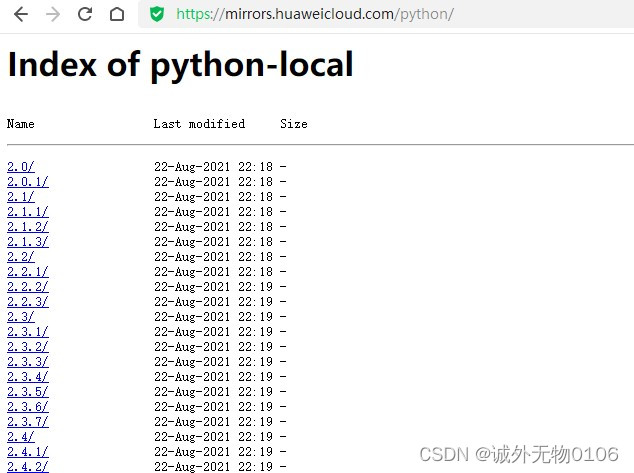Select the modified date of the 2.0/ row
The width and height of the screenshot is (634, 473).
coord(213,167)
